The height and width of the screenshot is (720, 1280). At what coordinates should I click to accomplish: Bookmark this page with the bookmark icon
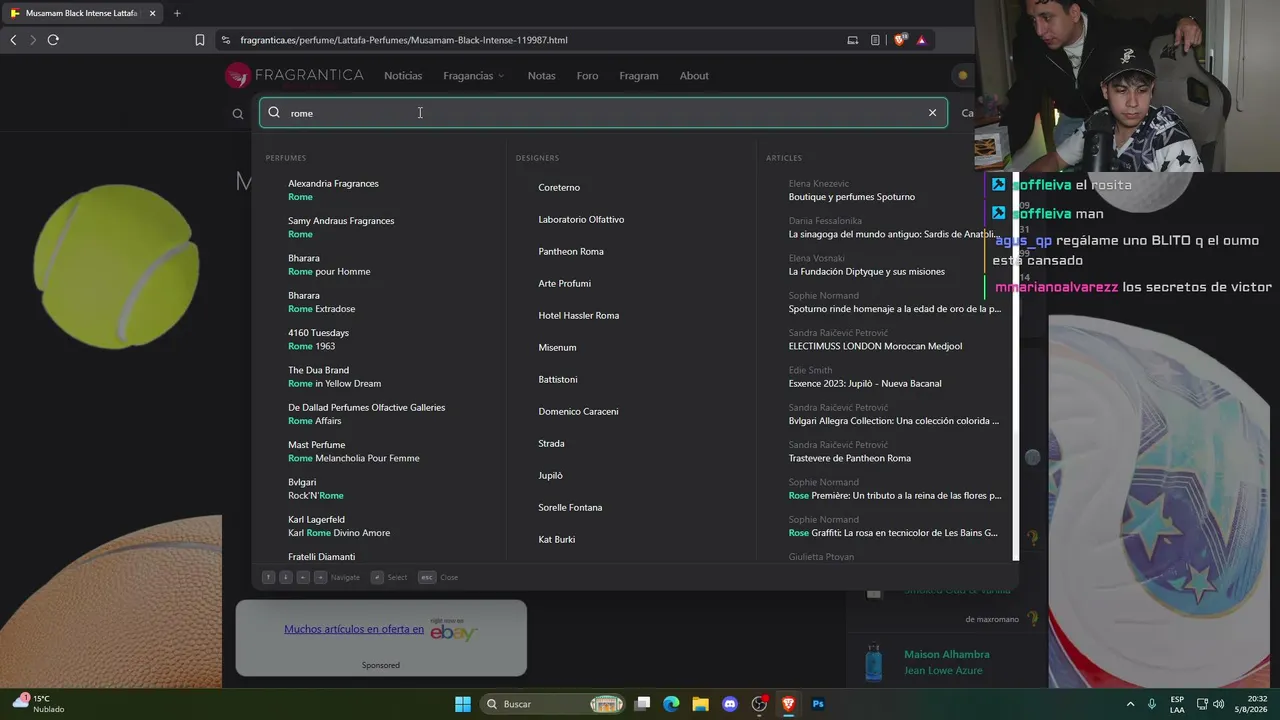click(x=200, y=40)
